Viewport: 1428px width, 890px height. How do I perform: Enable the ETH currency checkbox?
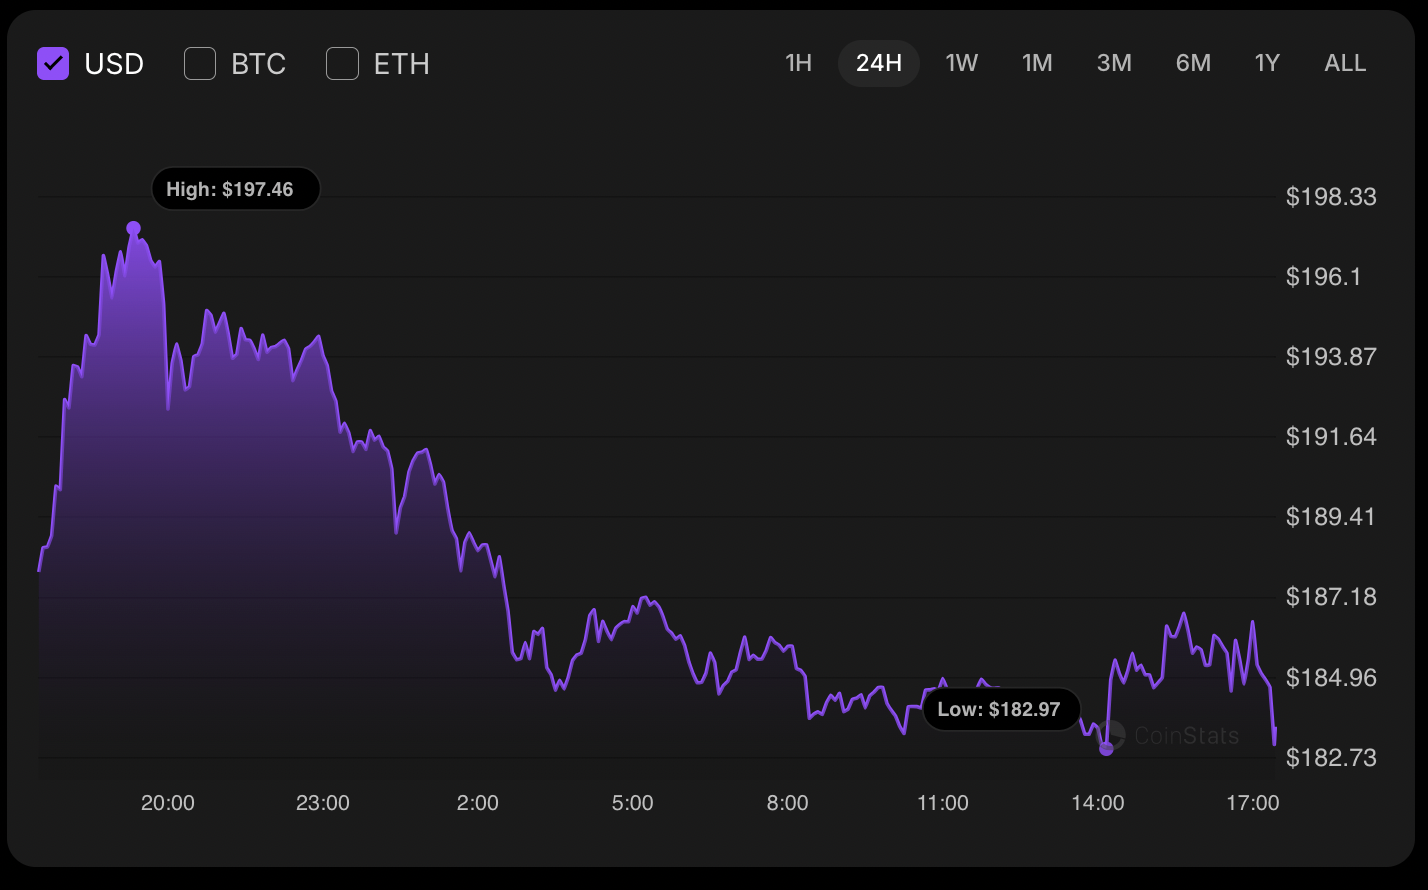tap(342, 64)
